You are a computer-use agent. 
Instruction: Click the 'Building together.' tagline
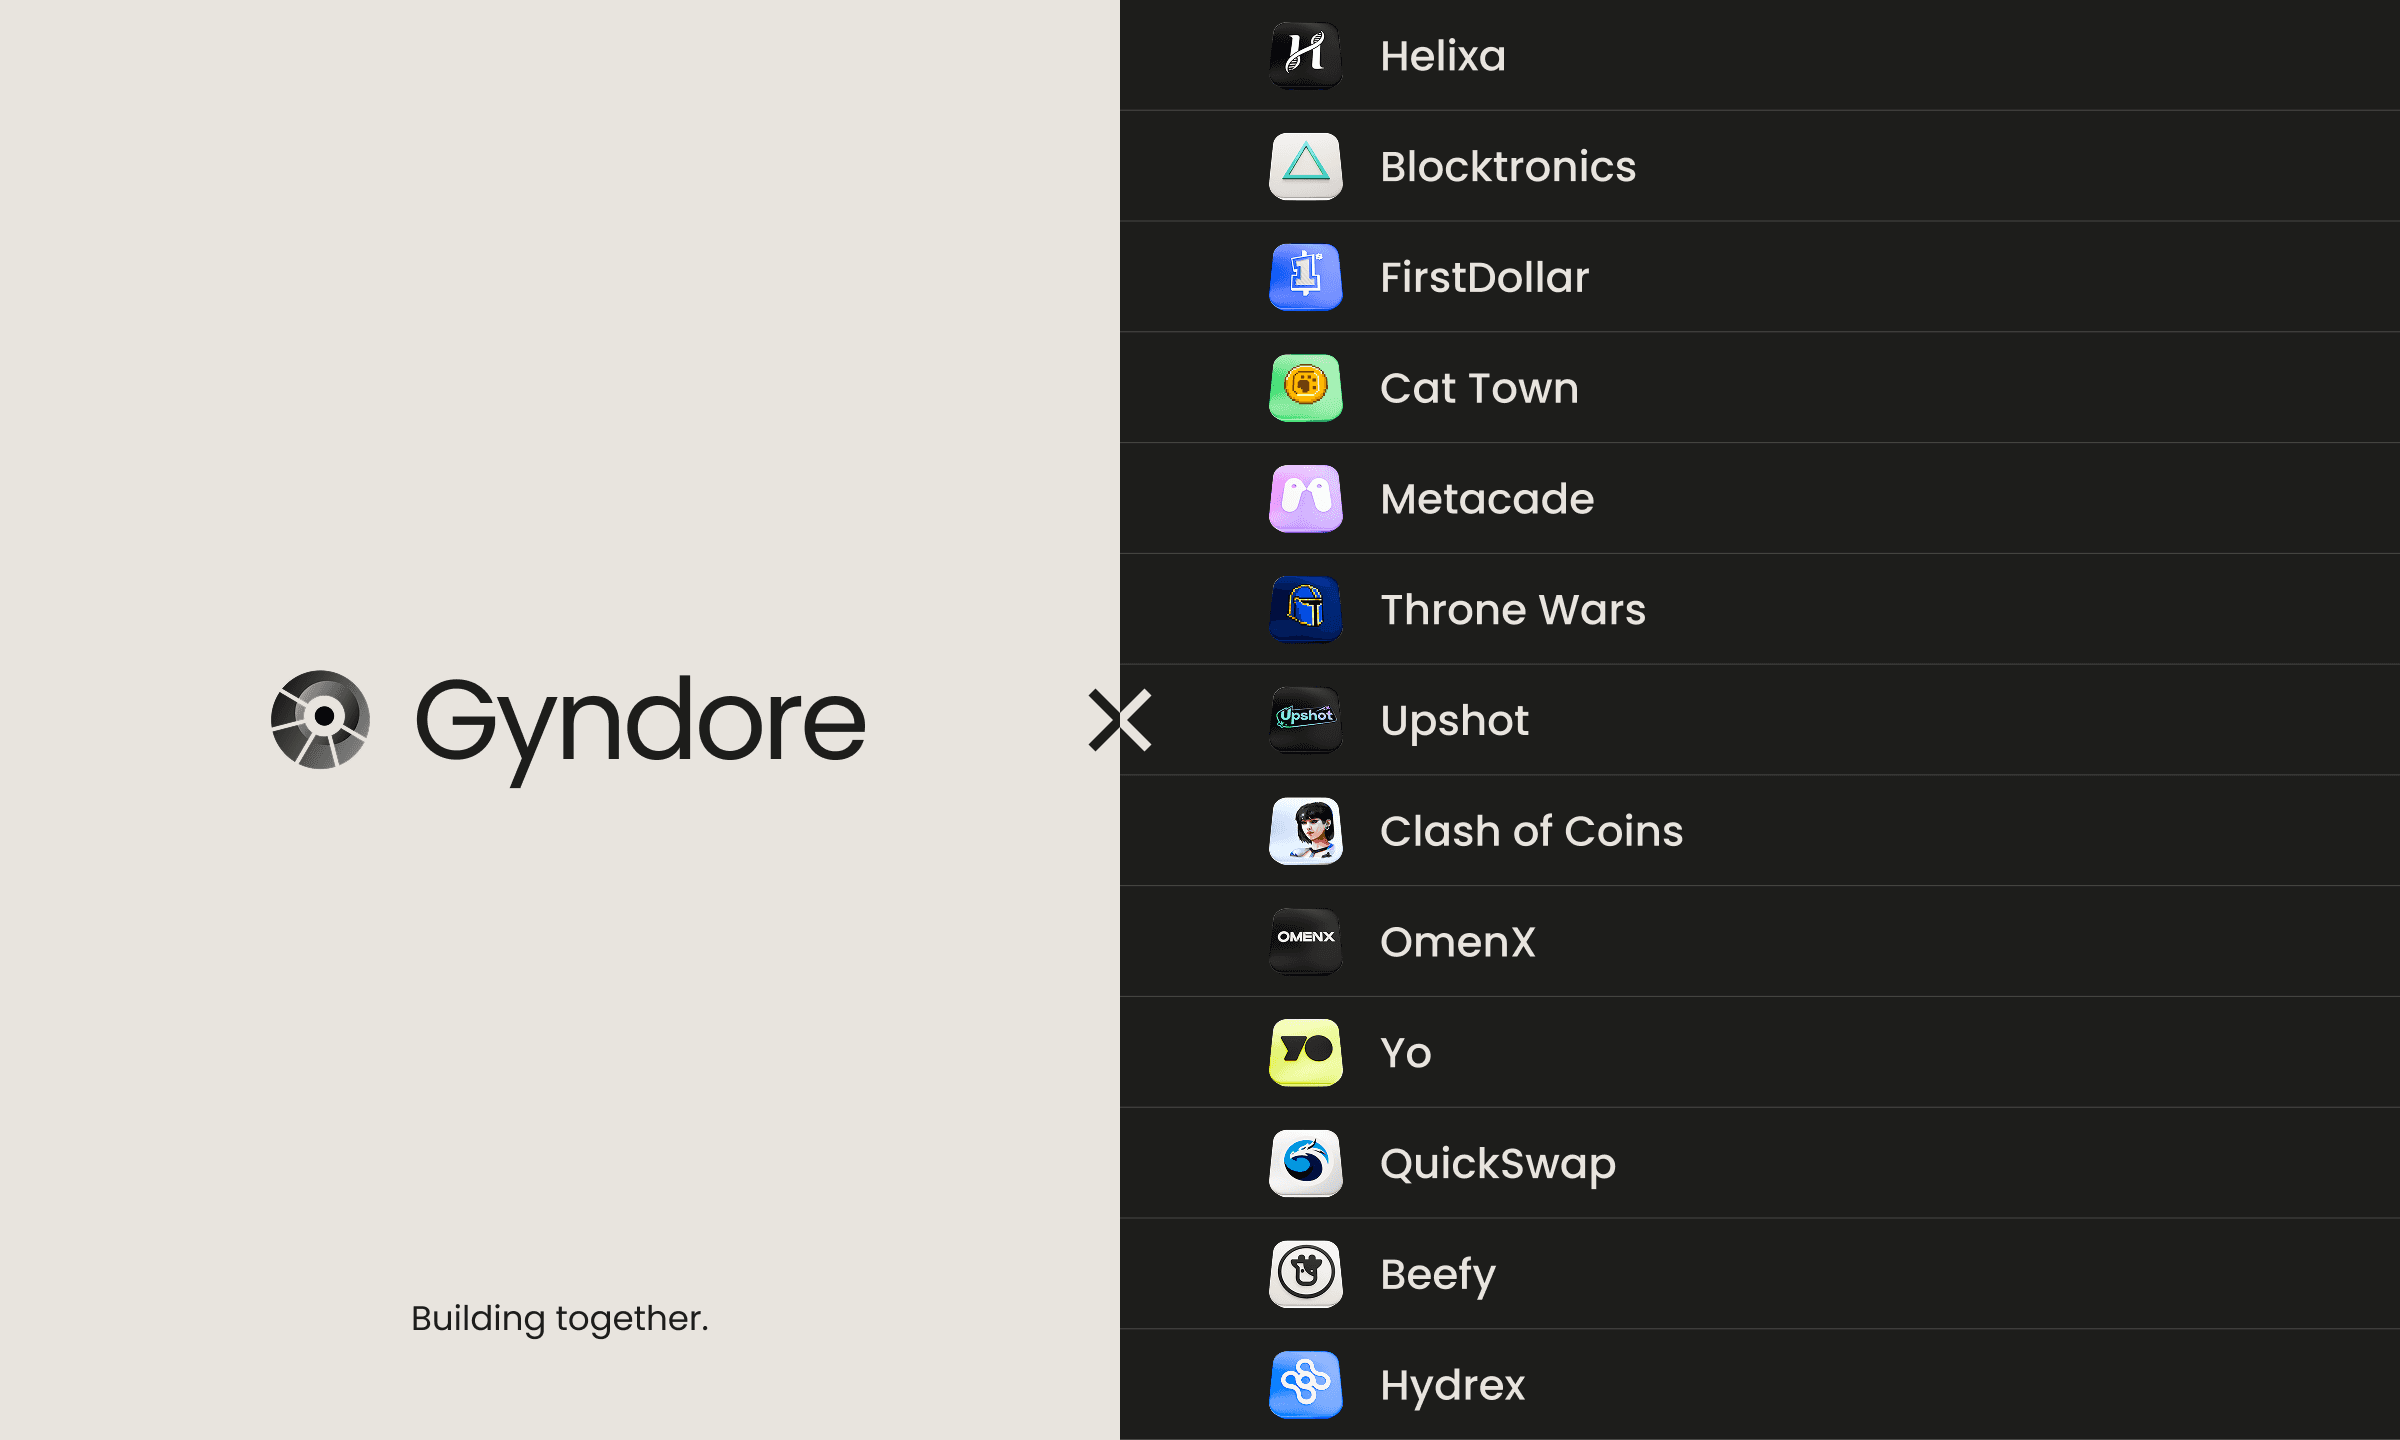(x=560, y=1319)
